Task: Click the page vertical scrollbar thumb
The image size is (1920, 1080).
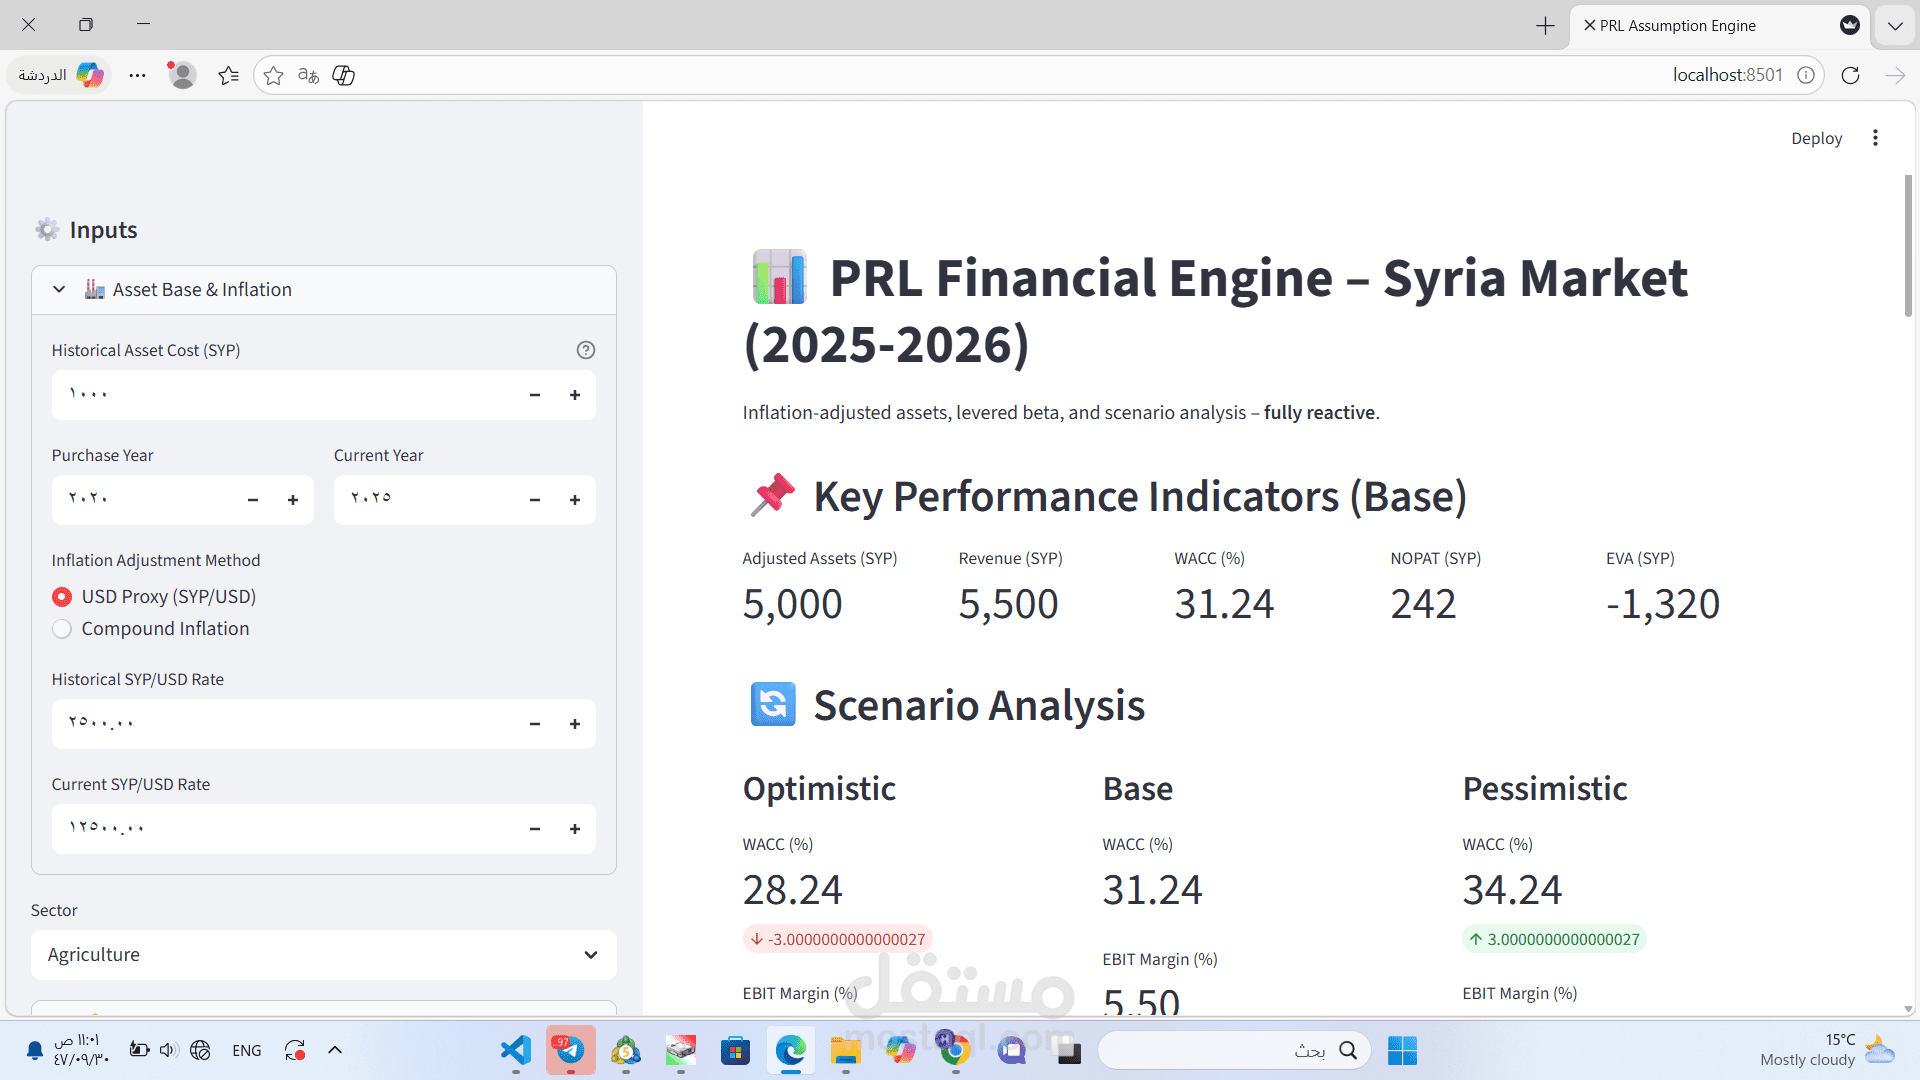Action: [1908, 246]
